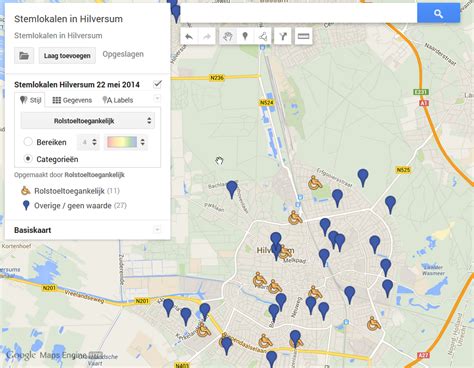Click blue pin legend icon for Overige
Image resolution: width=474 pixels, height=368 pixels.
[26, 205]
